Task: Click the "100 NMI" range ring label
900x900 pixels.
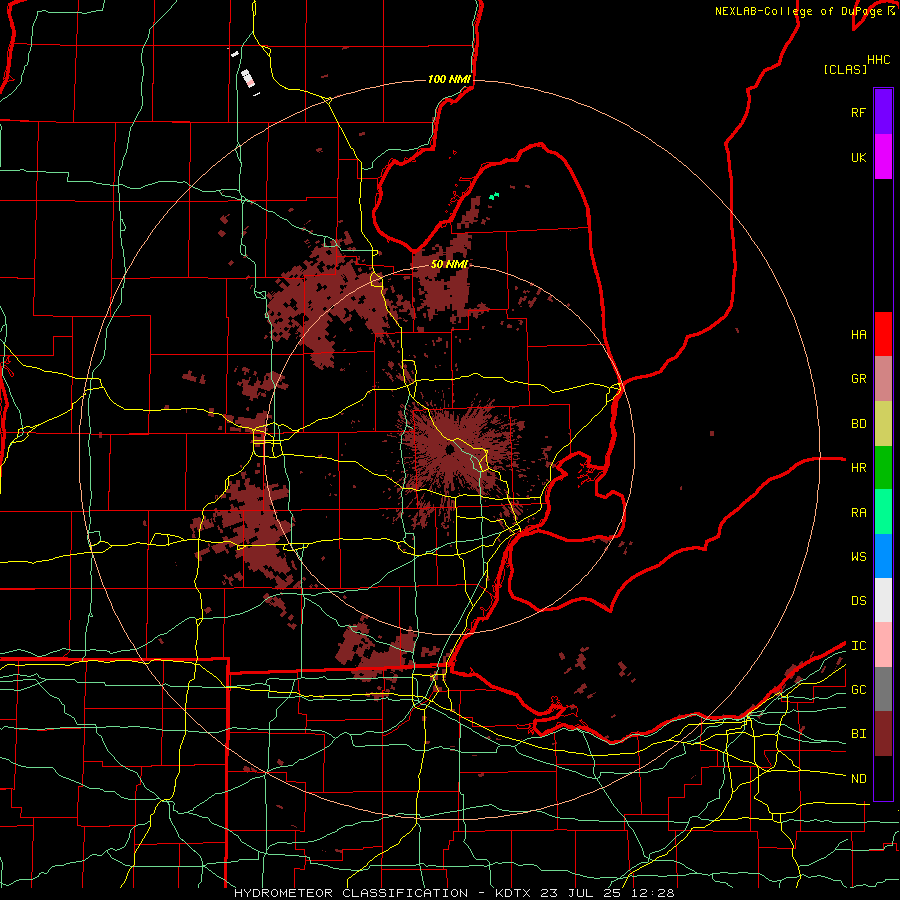Action: (449, 79)
